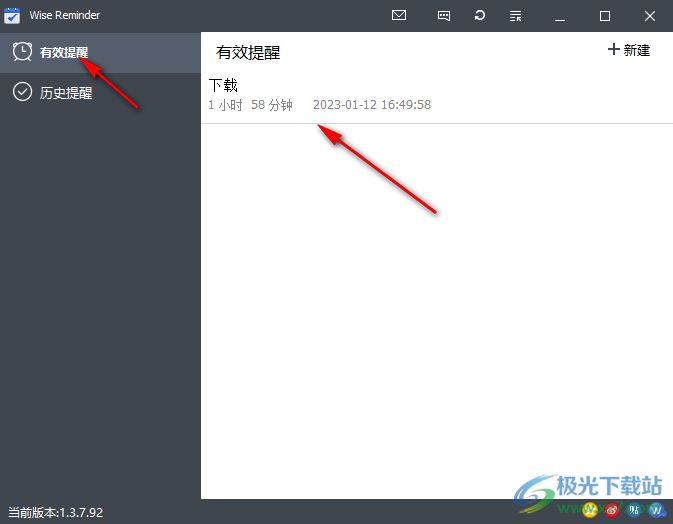Click the 当前版本:1.3.7.92 version label
This screenshot has width=673, height=524.
[55, 512]
